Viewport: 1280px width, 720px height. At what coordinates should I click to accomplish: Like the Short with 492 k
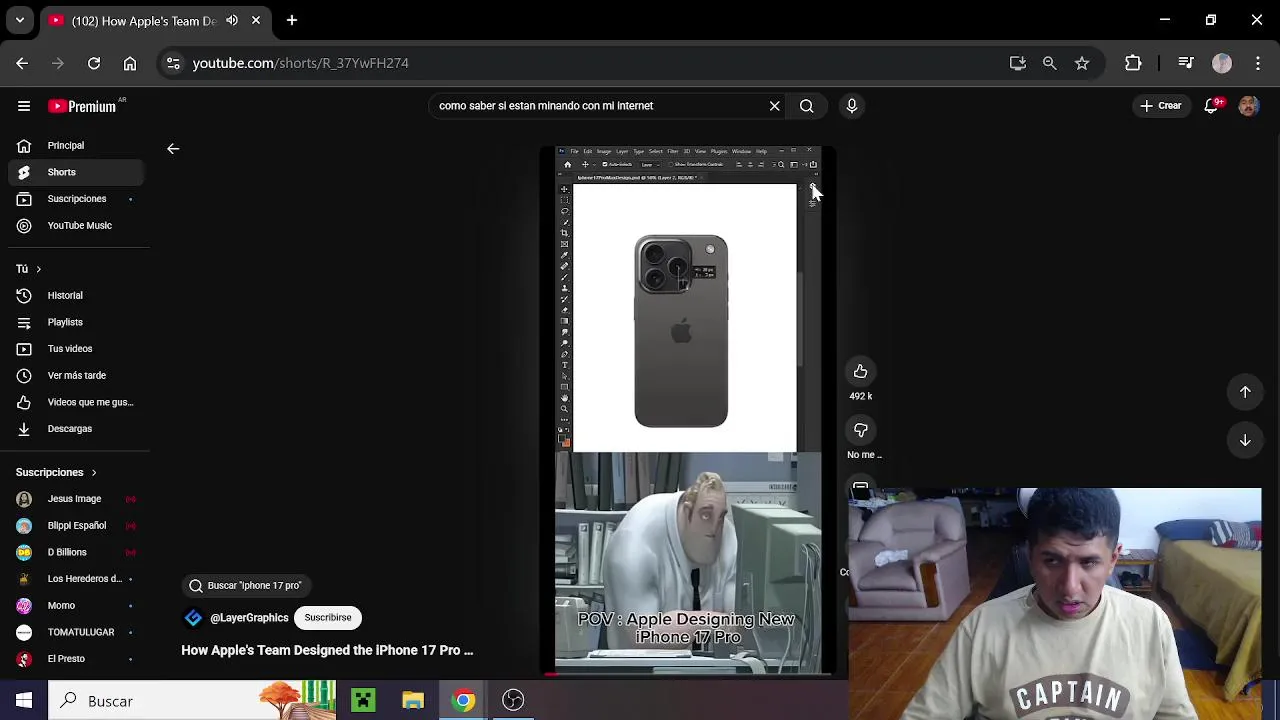[x=860, y=372]
